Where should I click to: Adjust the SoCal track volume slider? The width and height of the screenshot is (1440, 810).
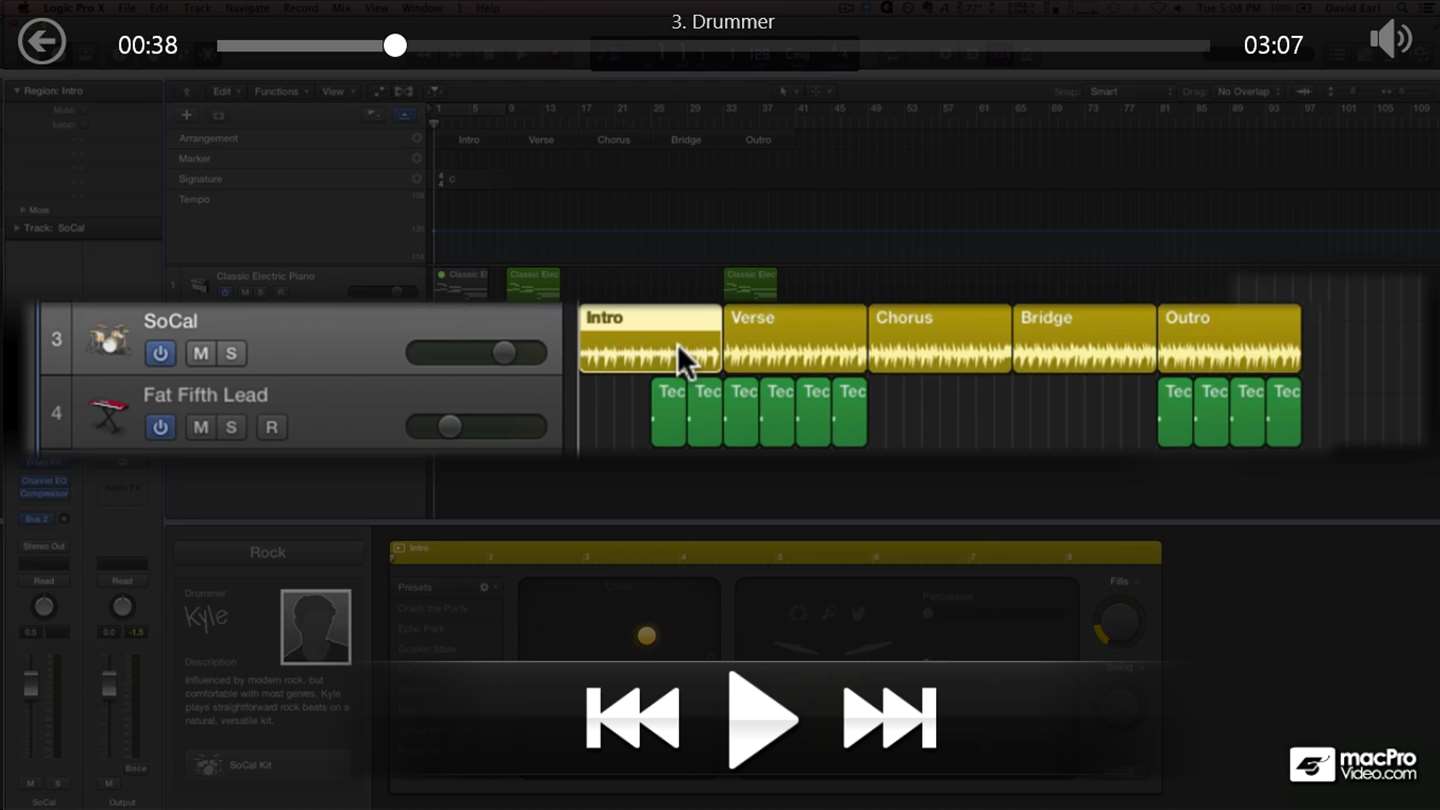pyautogui.click(x=476, y=352)
